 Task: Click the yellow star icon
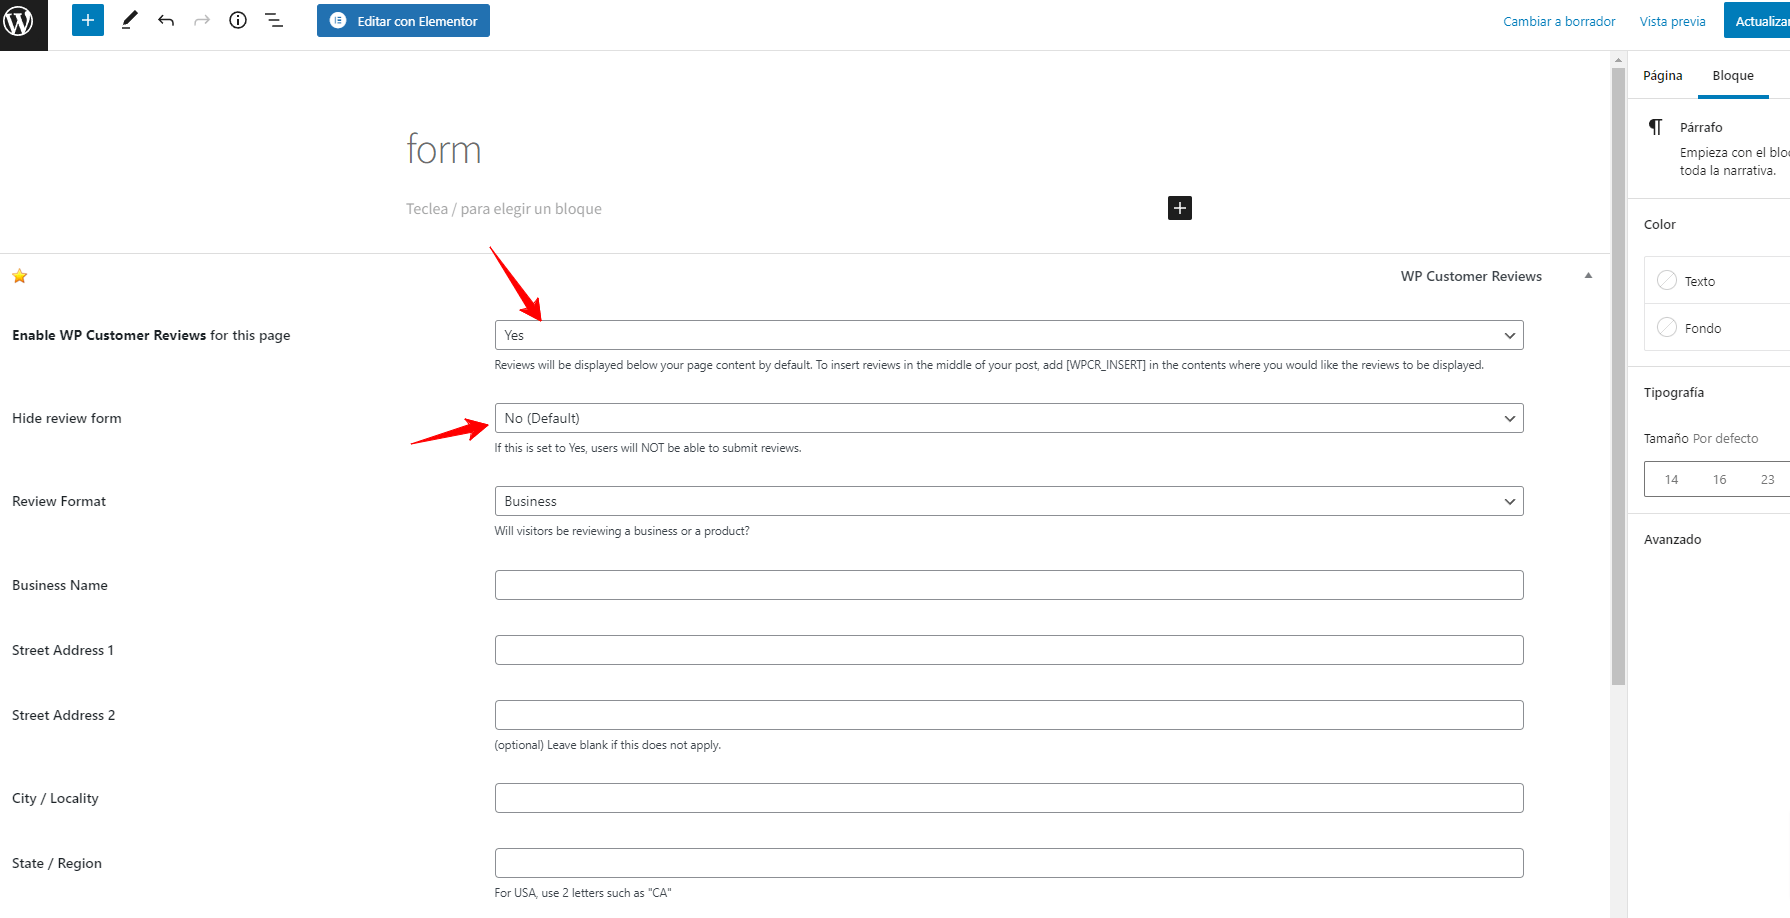[20, 276]
